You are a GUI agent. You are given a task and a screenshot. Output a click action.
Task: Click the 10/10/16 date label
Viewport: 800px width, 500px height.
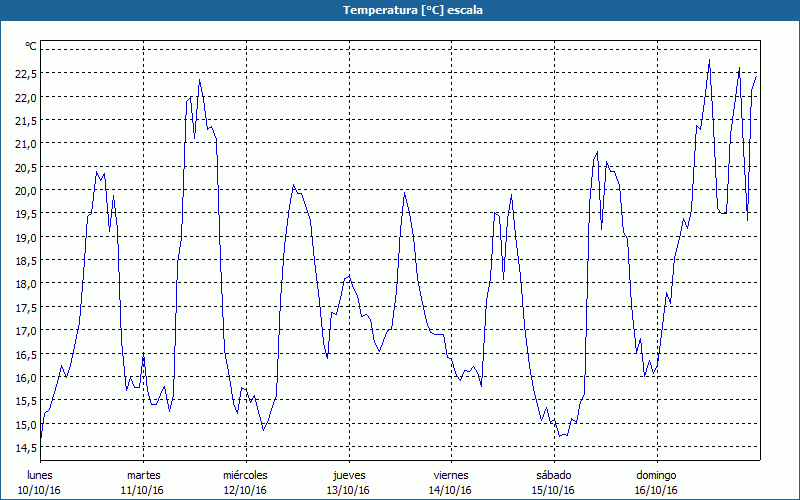coord(40,490)
